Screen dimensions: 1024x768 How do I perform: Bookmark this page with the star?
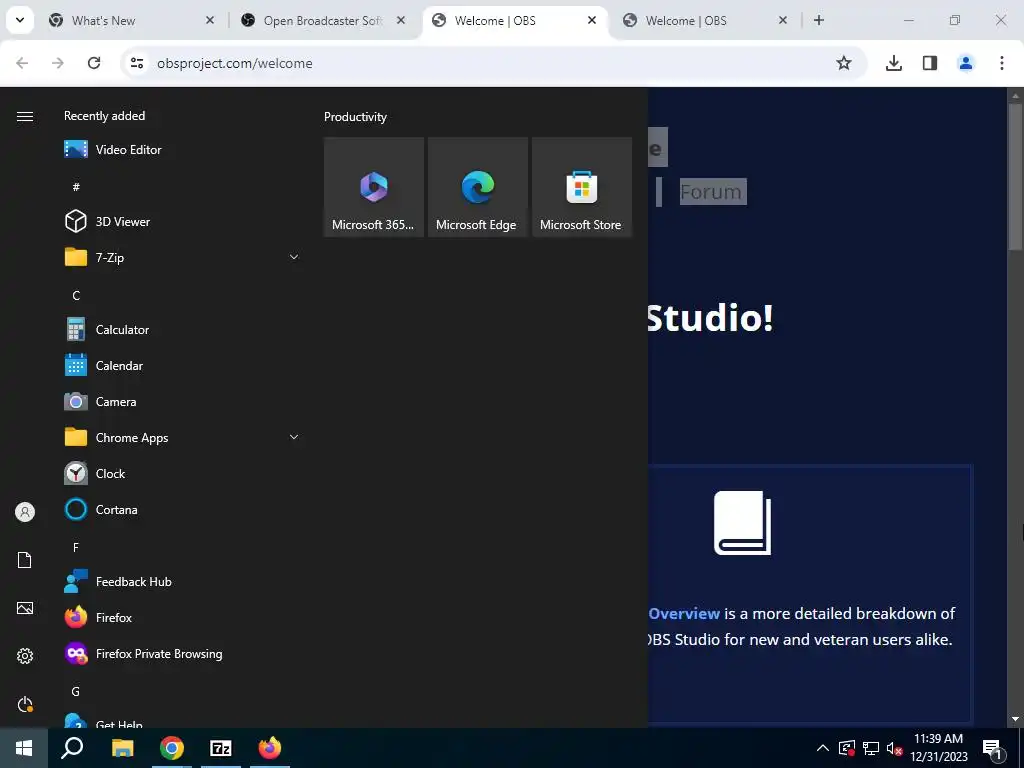(844, 63)
